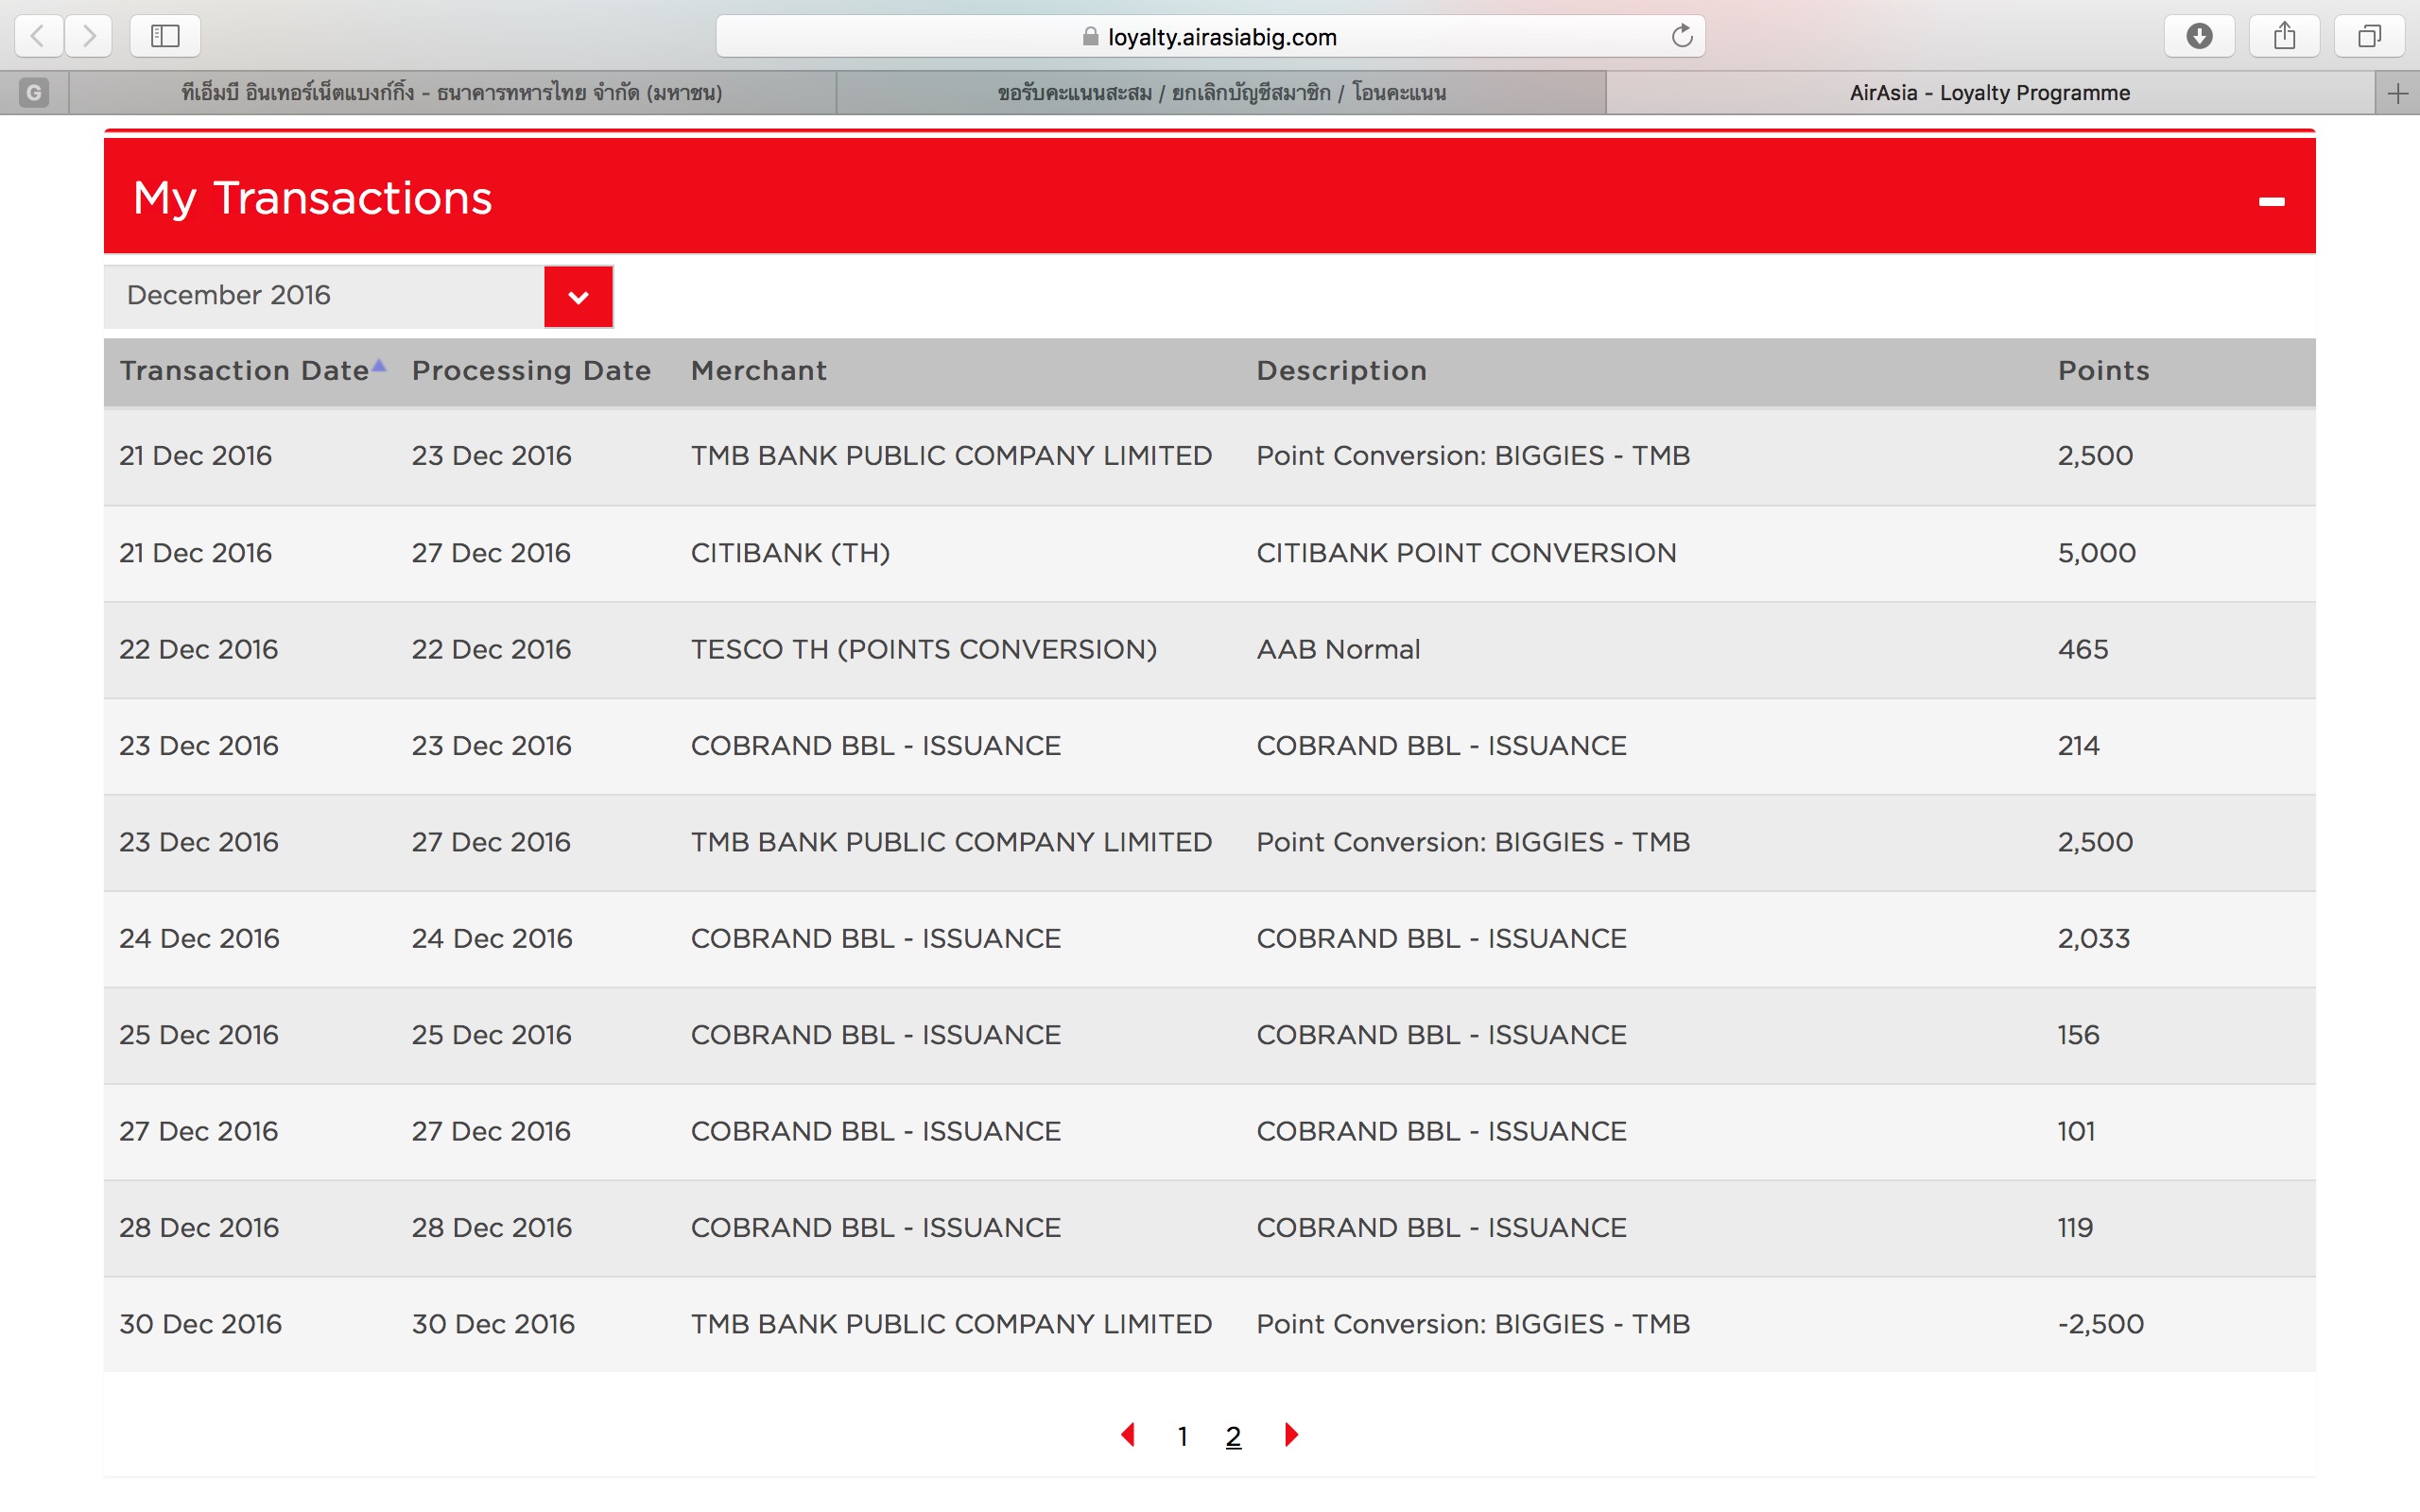Add a new tab with plus button
This screenshot has height=1512, width=2420.
point(2397,93)
